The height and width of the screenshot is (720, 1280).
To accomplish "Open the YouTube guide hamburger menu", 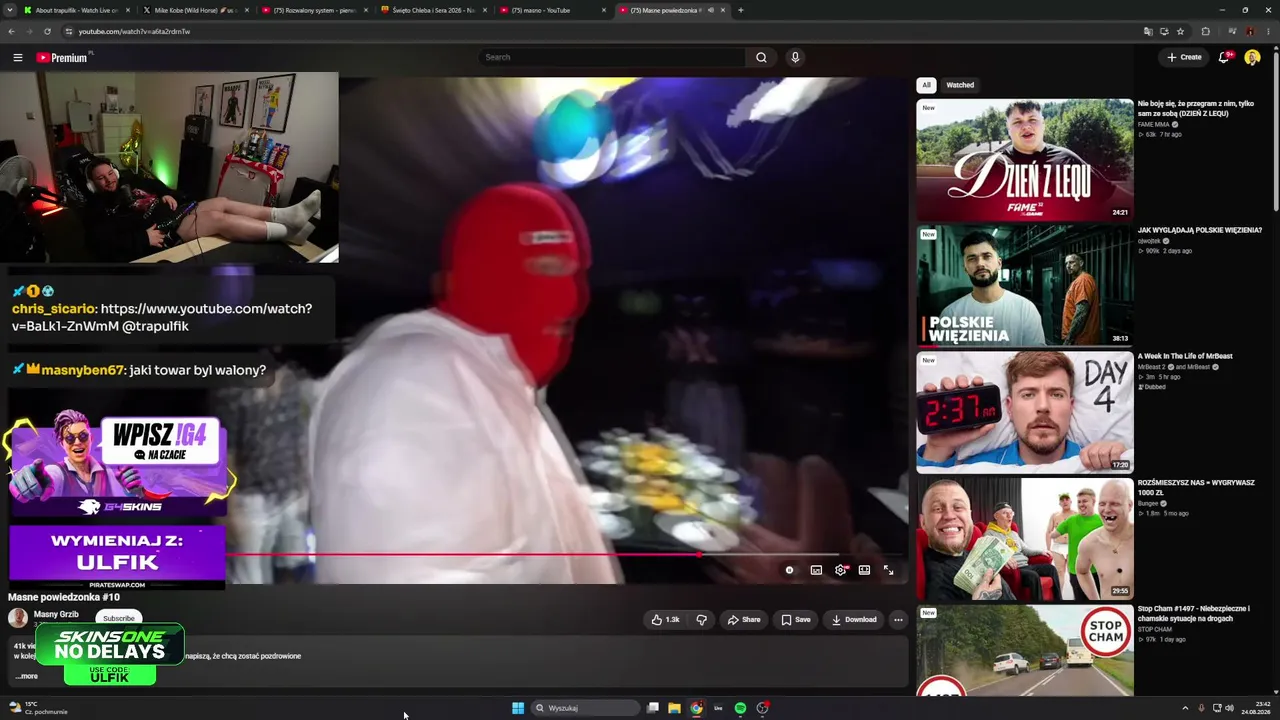I will coord(18,58).
